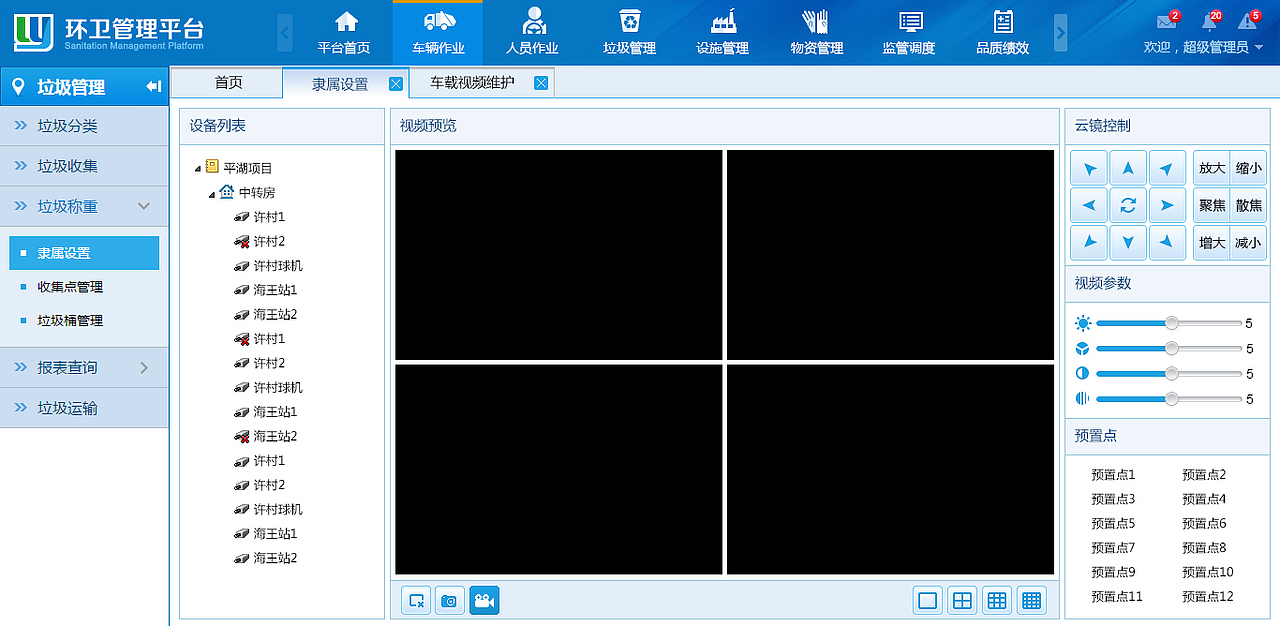Switch to sixteen-window video layout
This screenshot has width=1280, height=626.
[1032, 600]
